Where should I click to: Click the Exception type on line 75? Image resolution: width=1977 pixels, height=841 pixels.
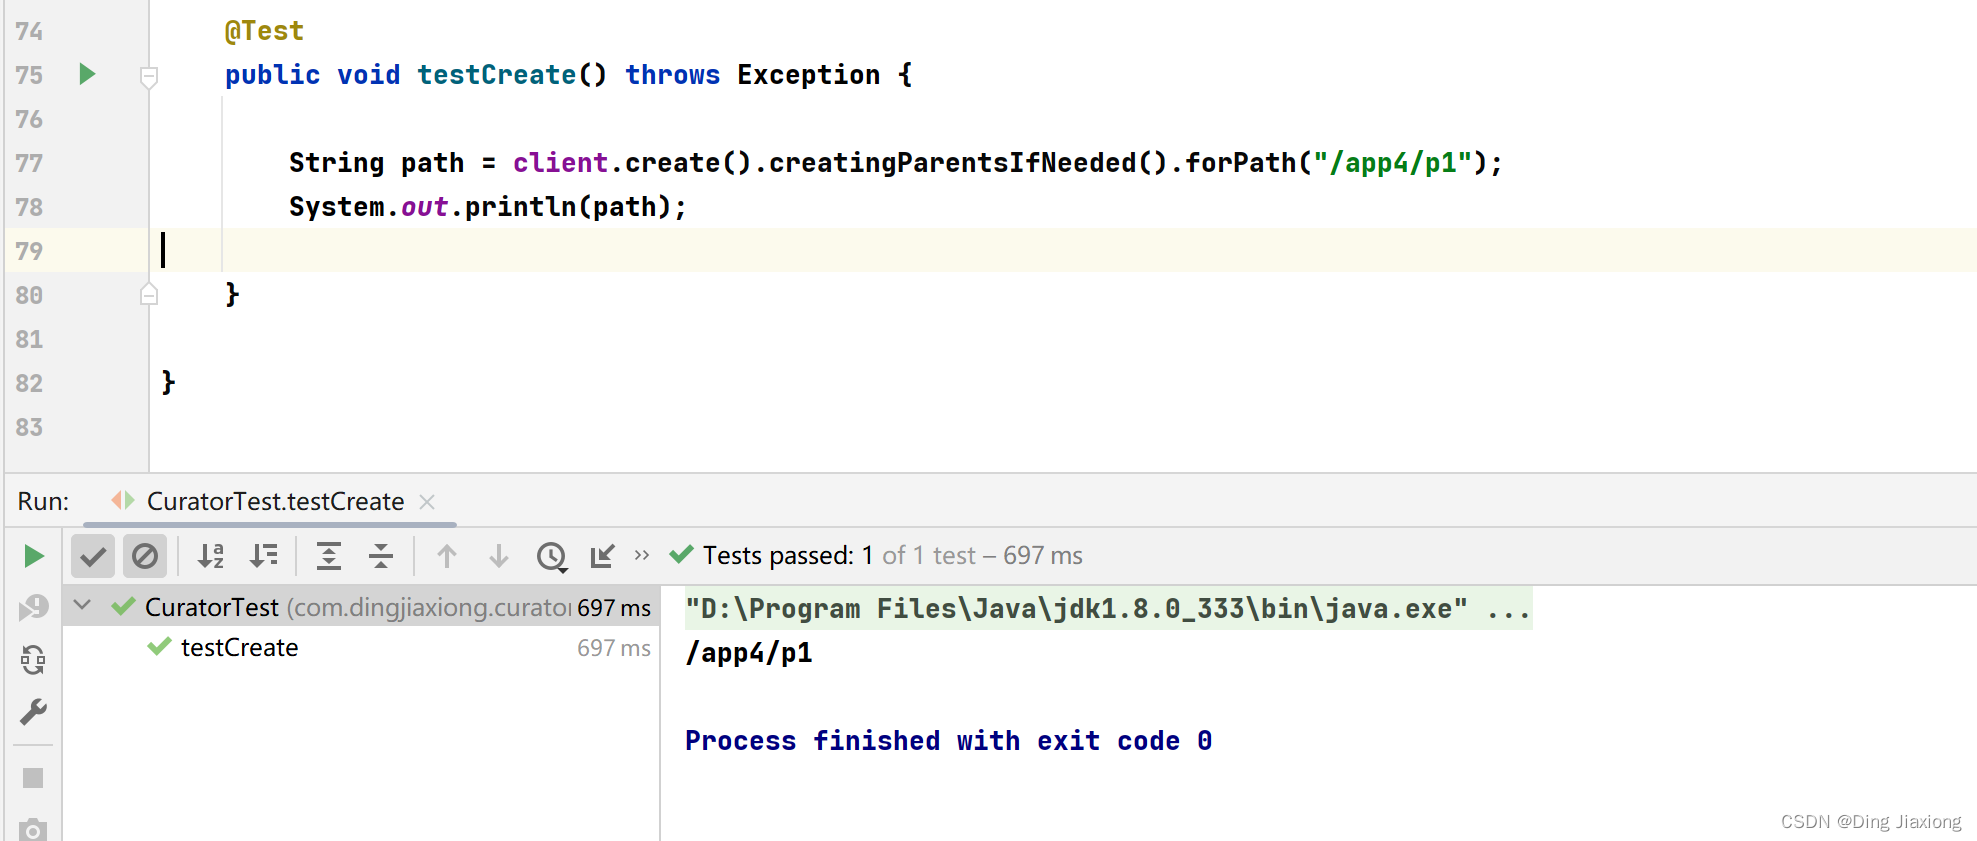click(808, 75)
